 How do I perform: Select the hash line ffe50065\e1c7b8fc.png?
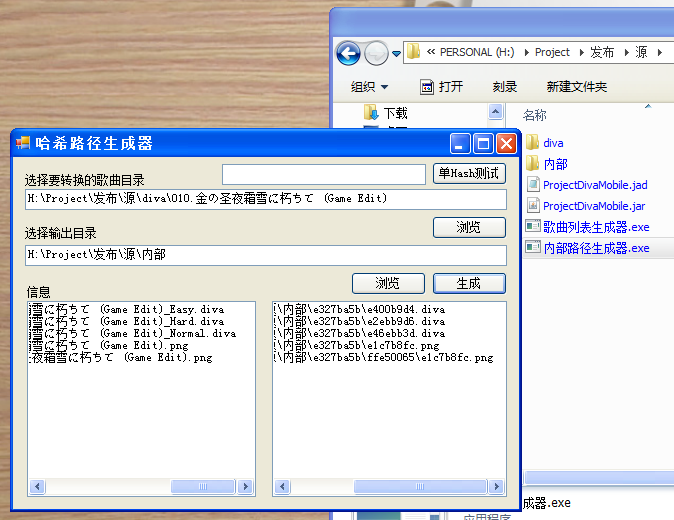[x=383, y=358]
